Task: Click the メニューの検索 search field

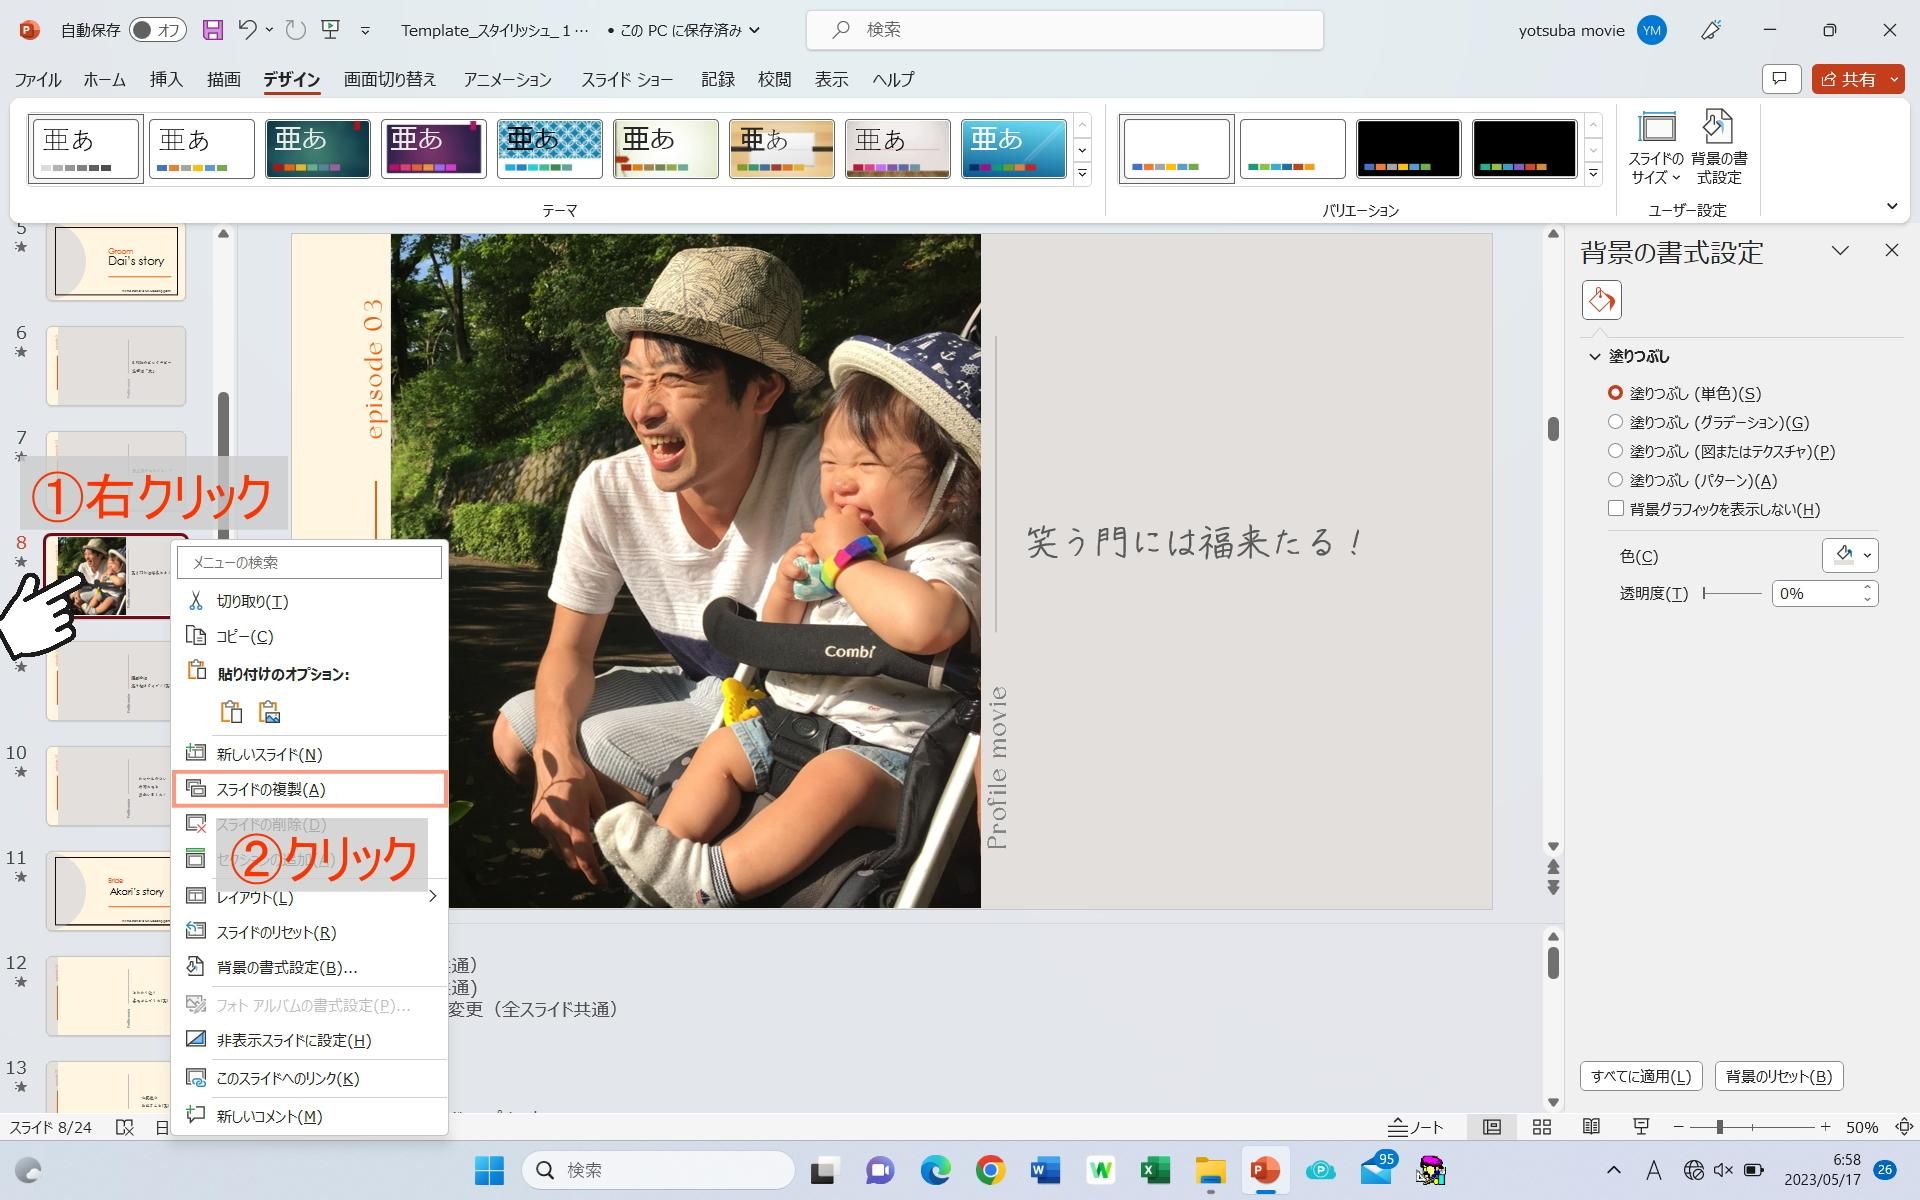Action: (309, 562)
